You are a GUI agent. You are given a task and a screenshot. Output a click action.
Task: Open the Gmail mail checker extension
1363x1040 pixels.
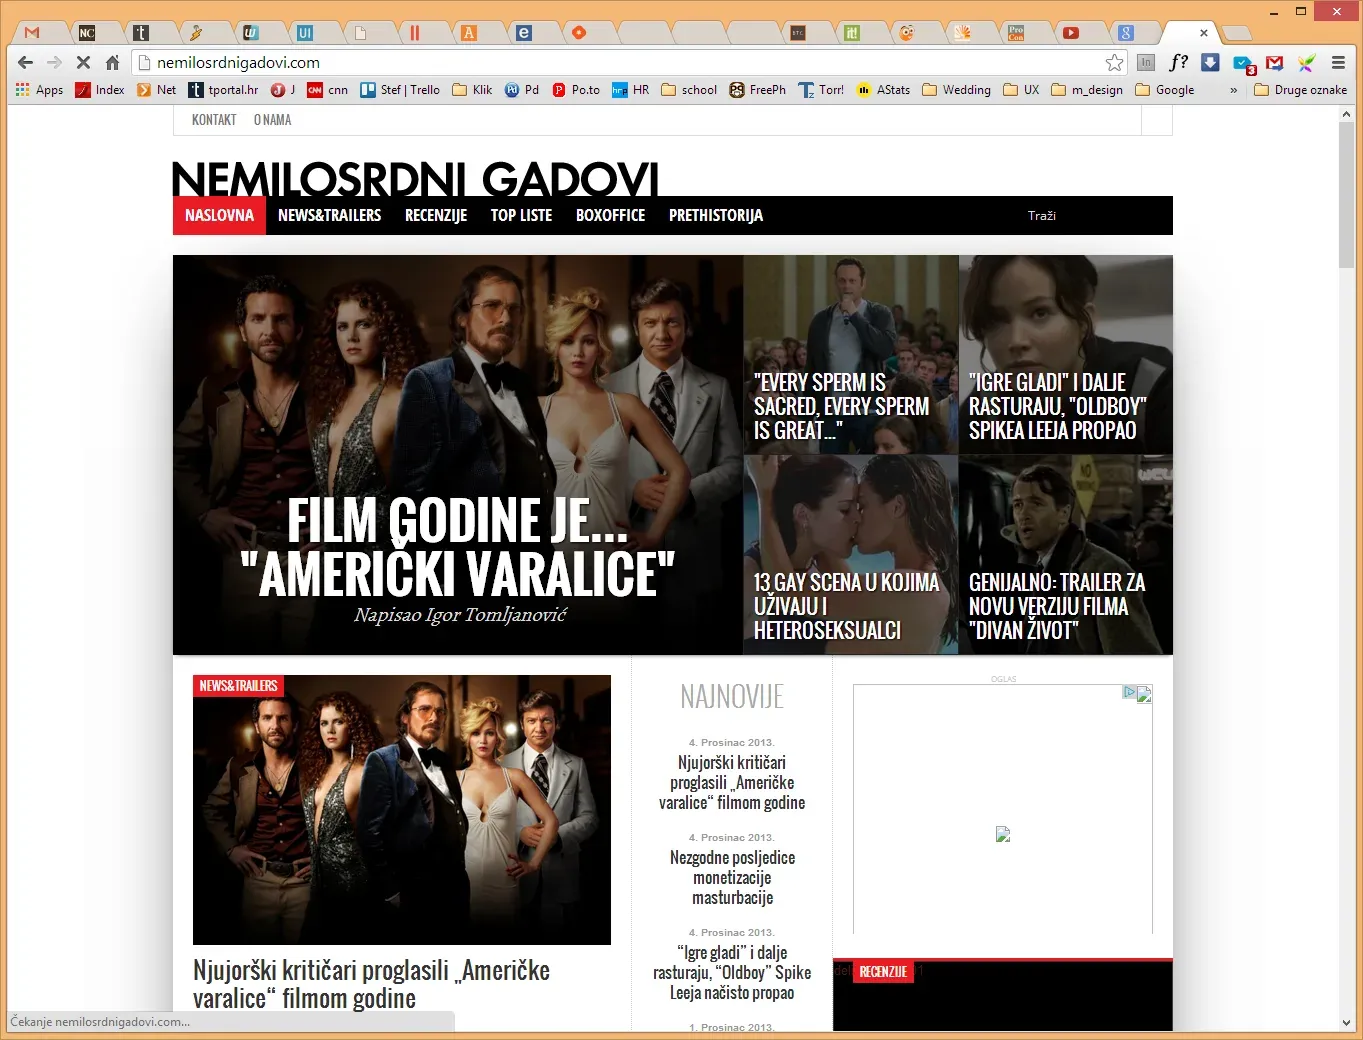(1275, 62)
